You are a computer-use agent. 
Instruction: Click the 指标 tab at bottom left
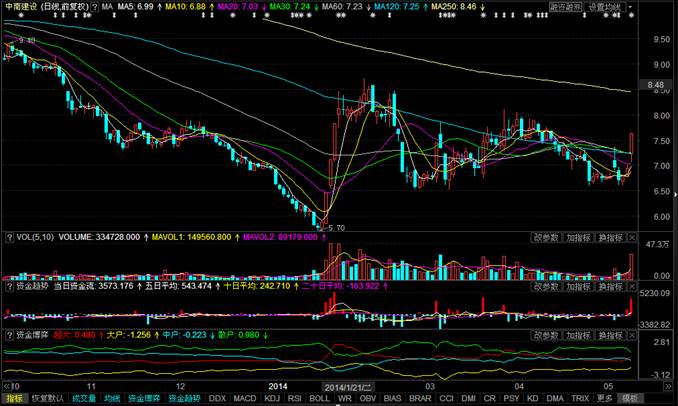(13, 398)
